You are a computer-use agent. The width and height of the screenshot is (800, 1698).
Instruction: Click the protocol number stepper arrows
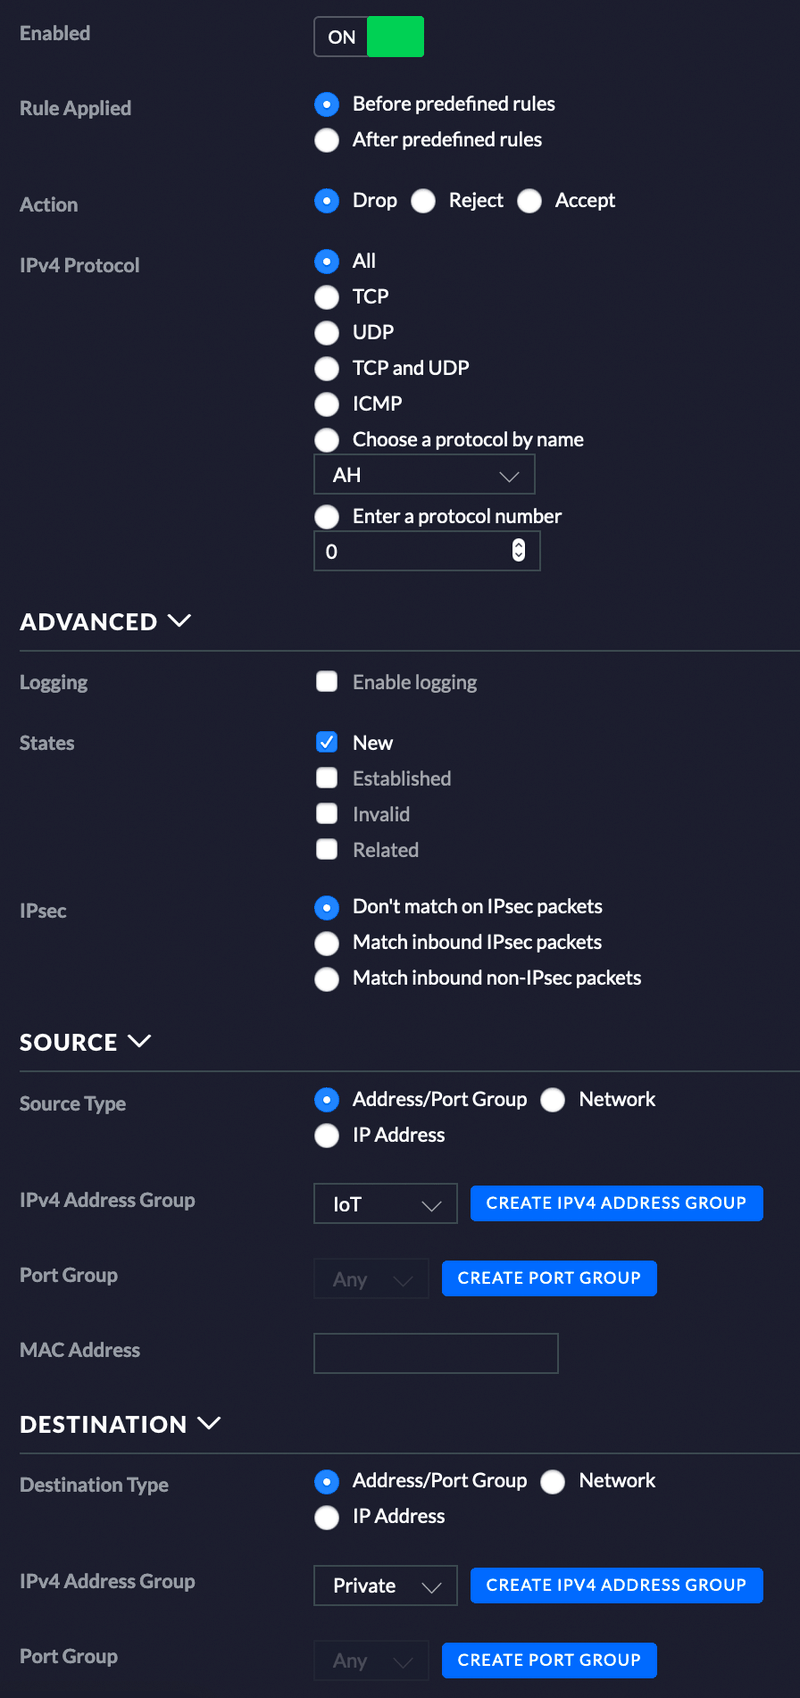pos(518,550)
